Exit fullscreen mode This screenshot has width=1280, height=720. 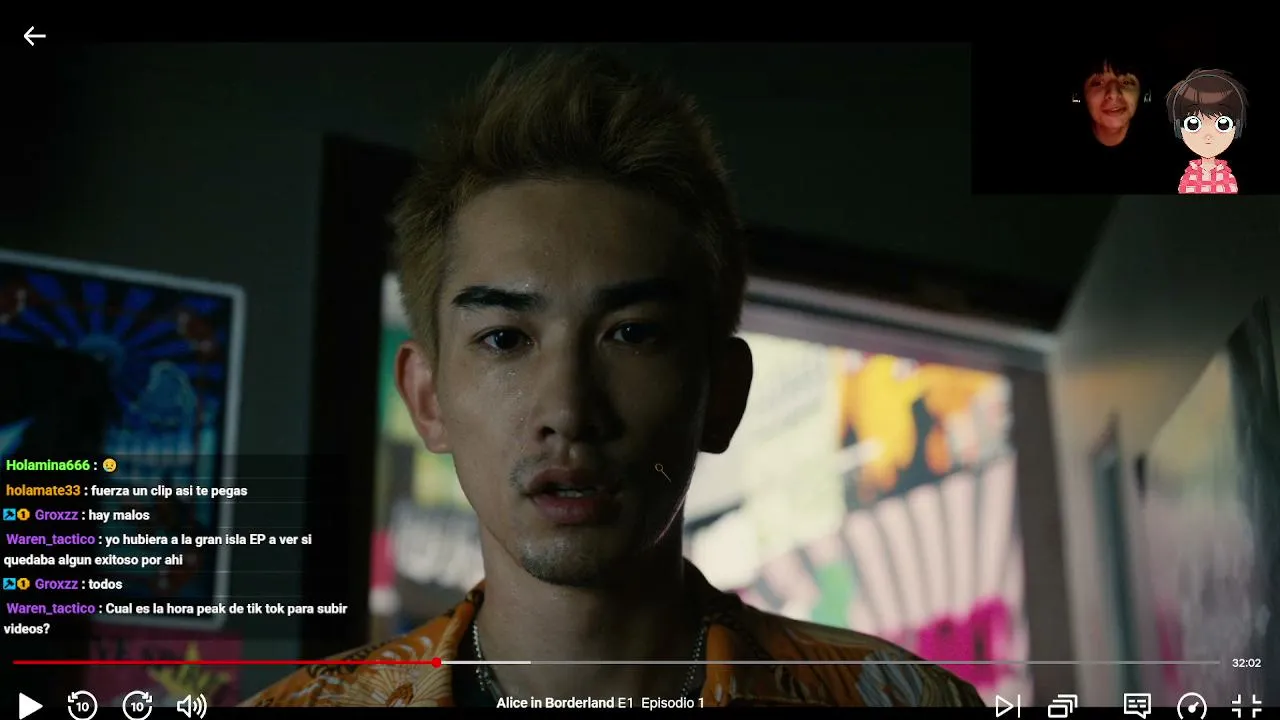pos(1246,705)
